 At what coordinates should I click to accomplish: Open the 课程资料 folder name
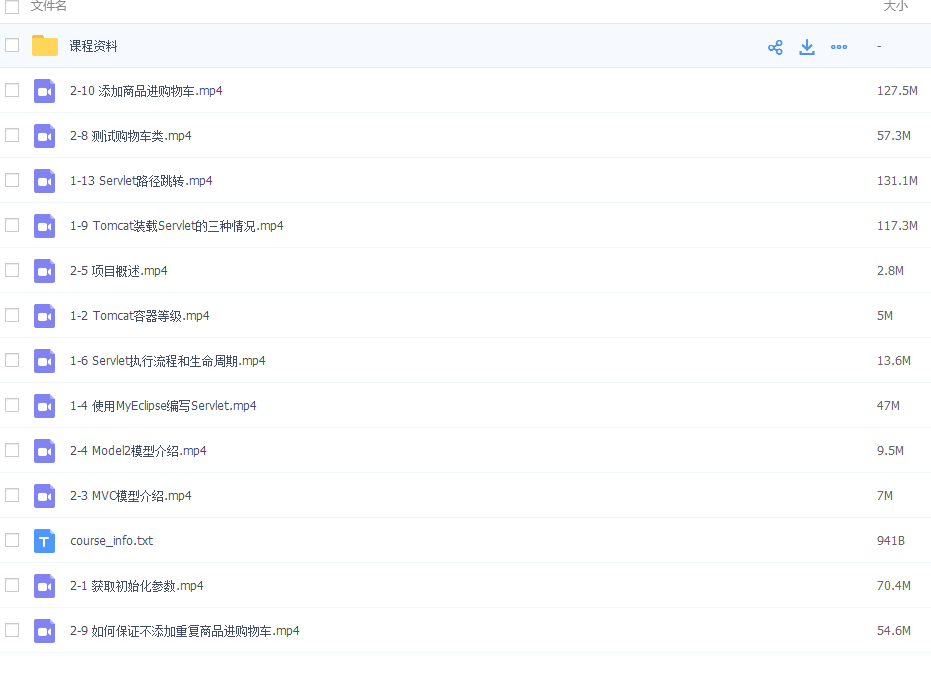[93, 46]
